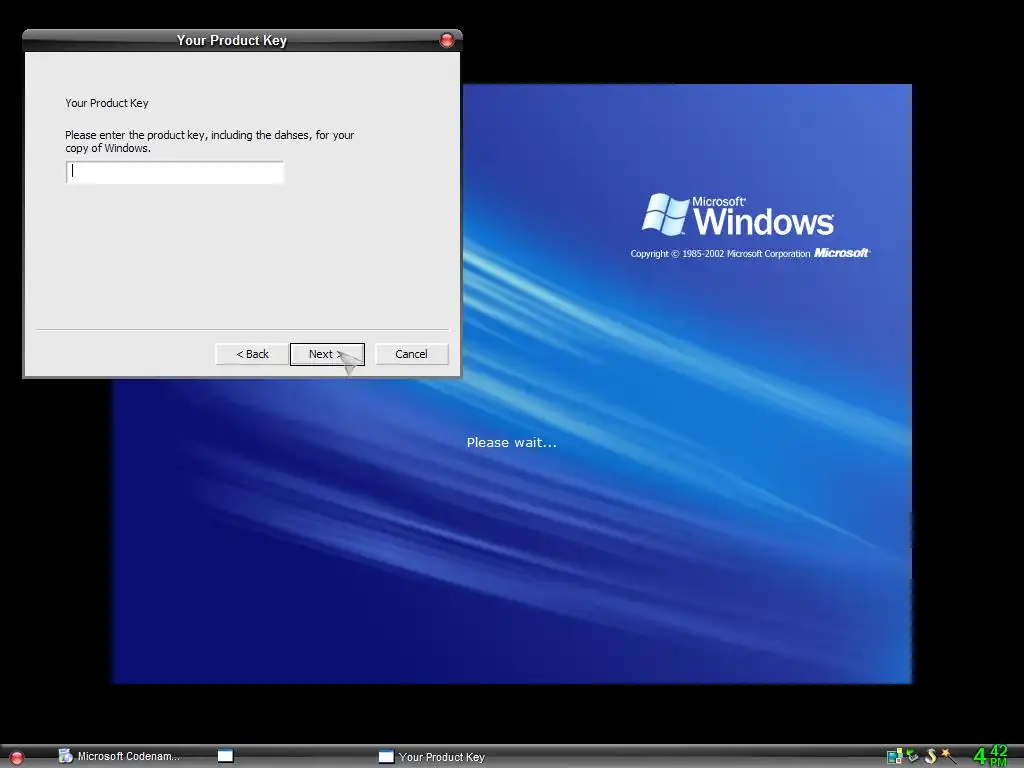The width and height of the screenshot is (1024, 768).
Task: Activate Your Product Key taskbar entry
Action: point(432,757)
